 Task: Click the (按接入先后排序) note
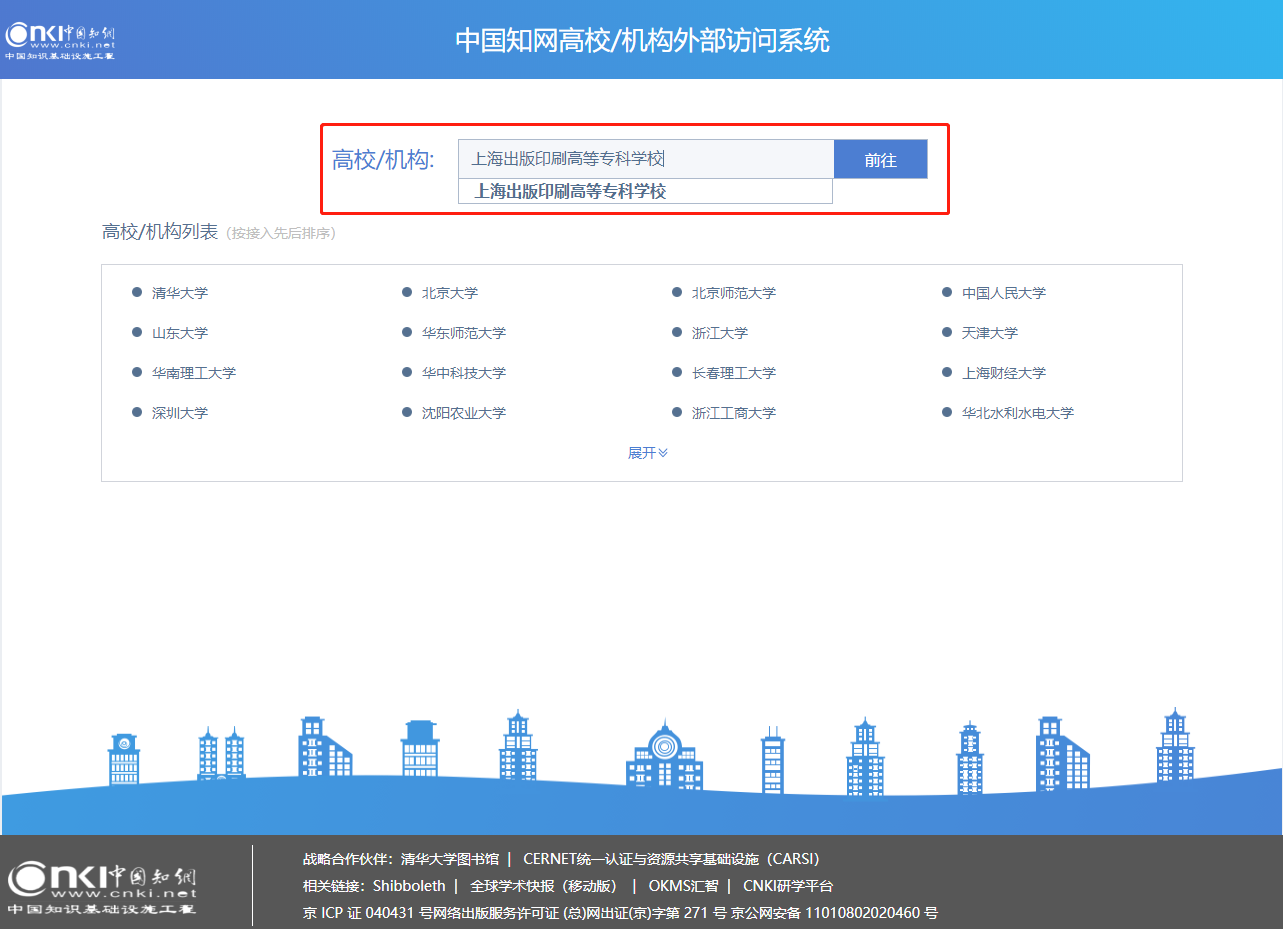[281, 234]
